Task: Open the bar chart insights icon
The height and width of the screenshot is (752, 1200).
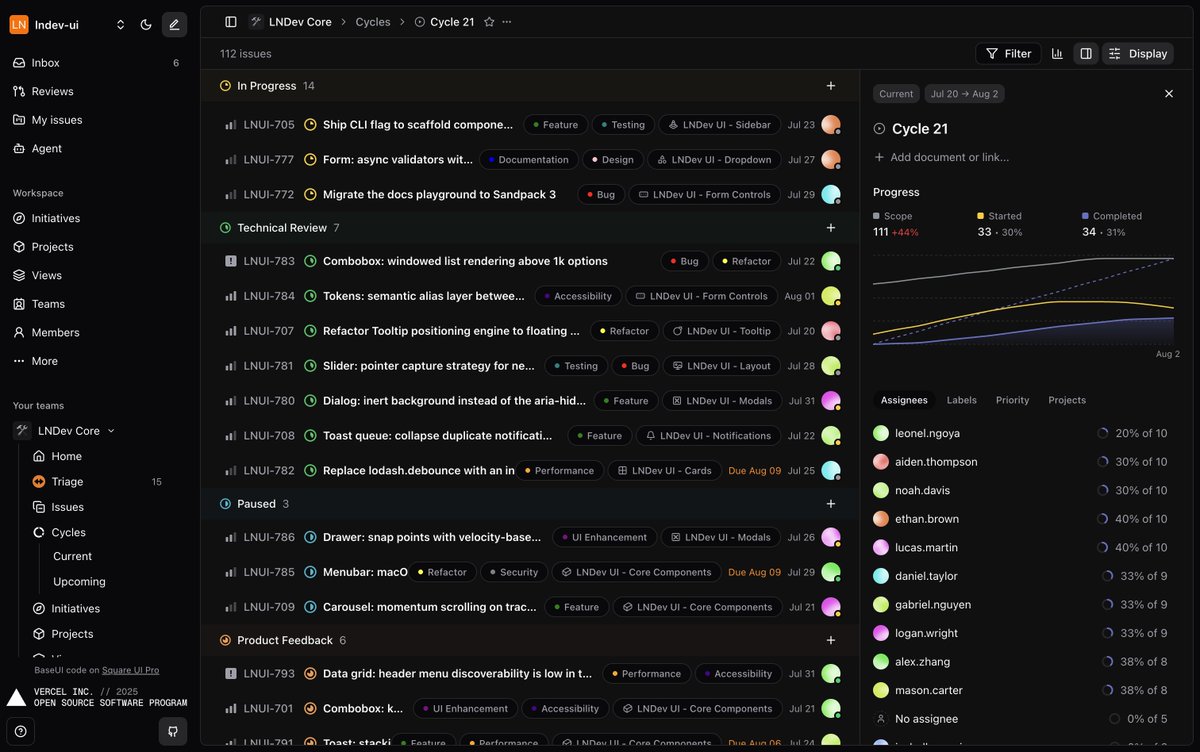Action: pyautogui.click(x=1057, y=54)
